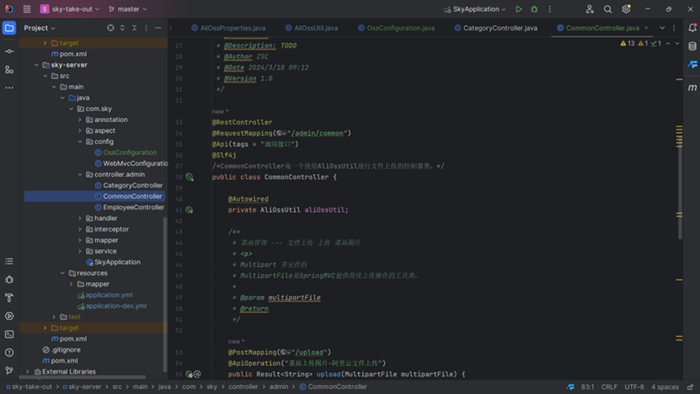Open the sky-take-out project dropdown
Viewport: 700px width, 394px height.
[x=70, y=9]
